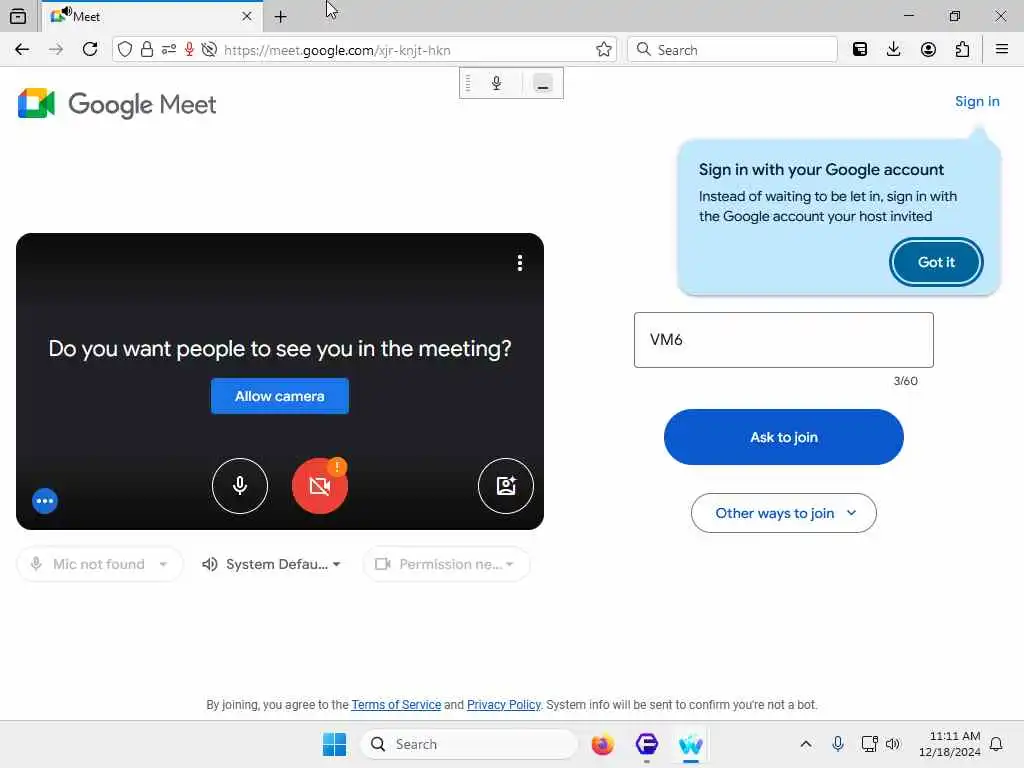Click the blocked camera indicator in address bar

point(209,50)
